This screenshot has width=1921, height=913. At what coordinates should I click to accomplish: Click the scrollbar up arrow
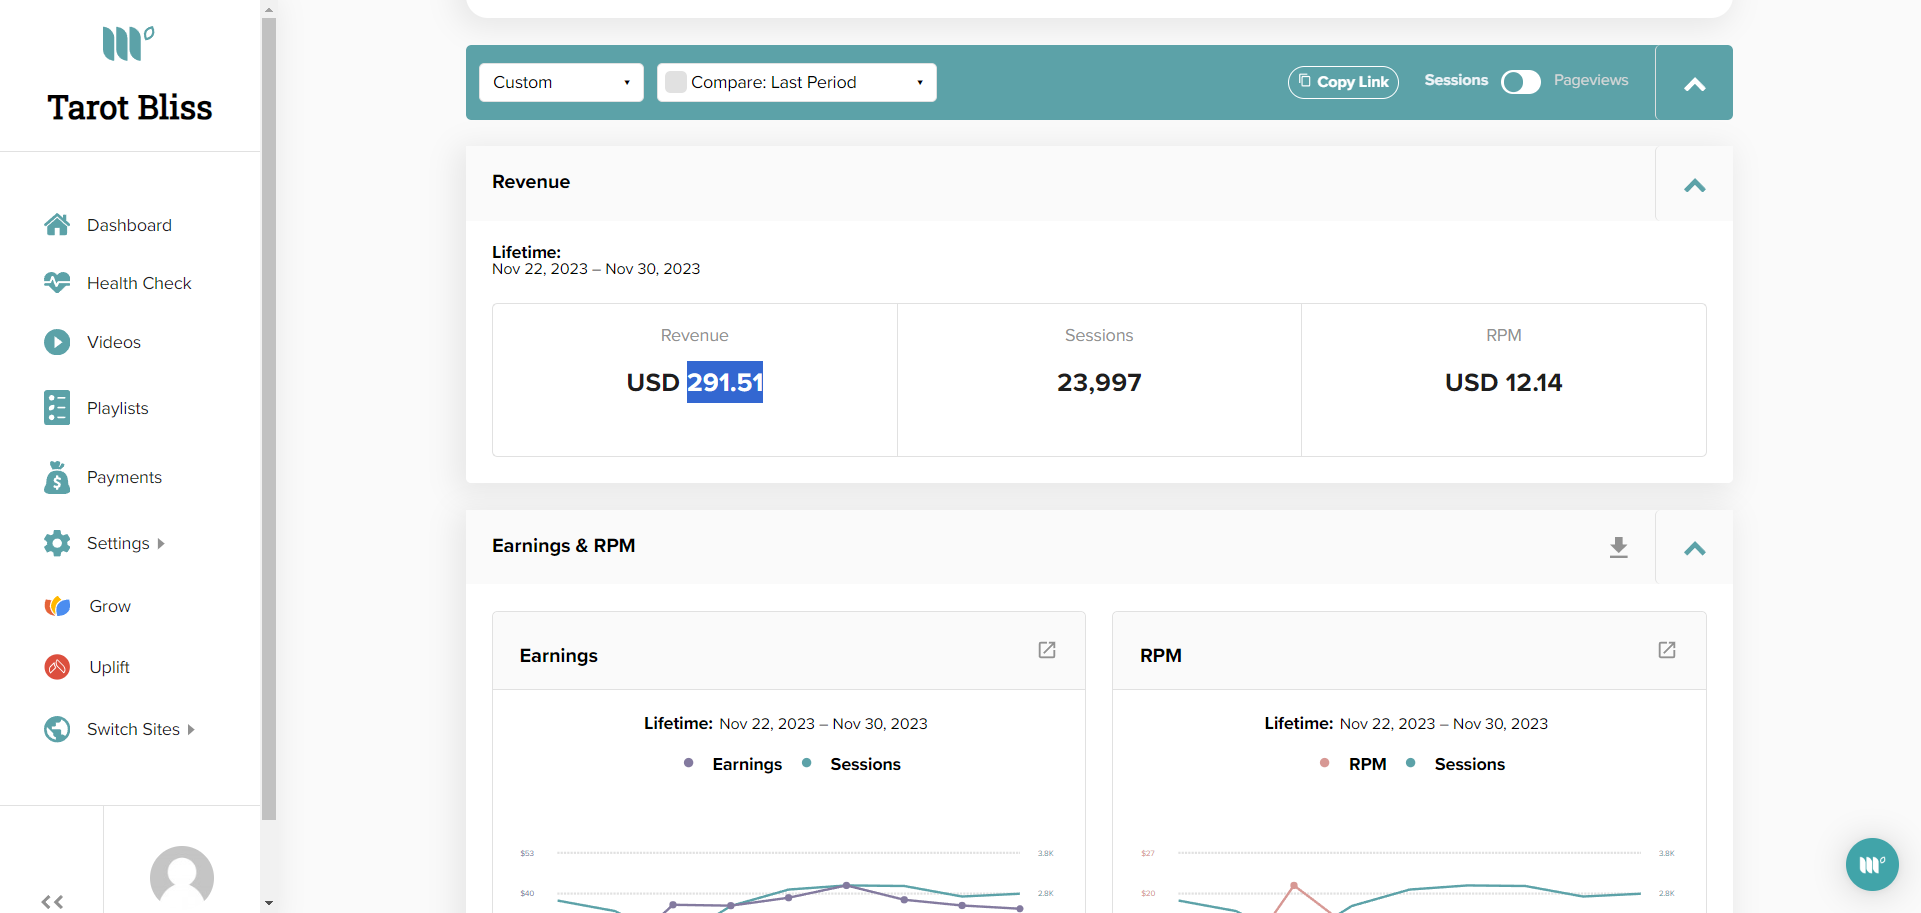pyautogui.click(x=269, y=9)
